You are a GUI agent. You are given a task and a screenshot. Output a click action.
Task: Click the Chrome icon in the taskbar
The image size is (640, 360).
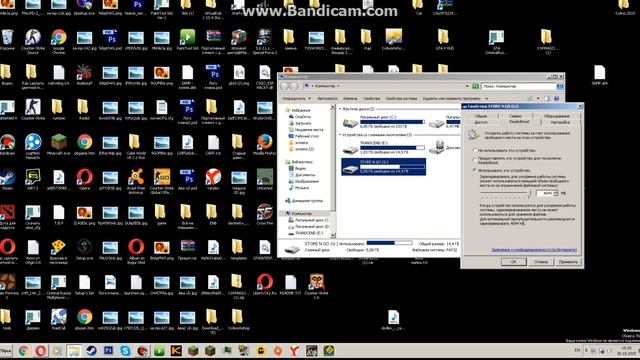point(23,351)
